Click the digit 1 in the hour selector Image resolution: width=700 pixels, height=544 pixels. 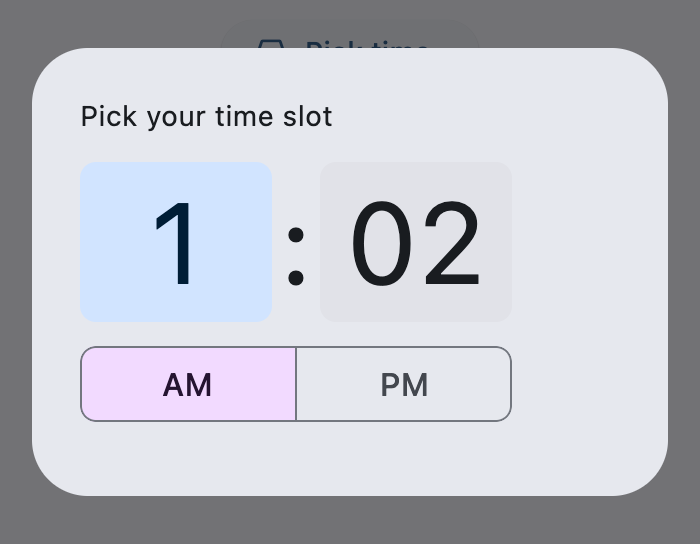point(178,244)
